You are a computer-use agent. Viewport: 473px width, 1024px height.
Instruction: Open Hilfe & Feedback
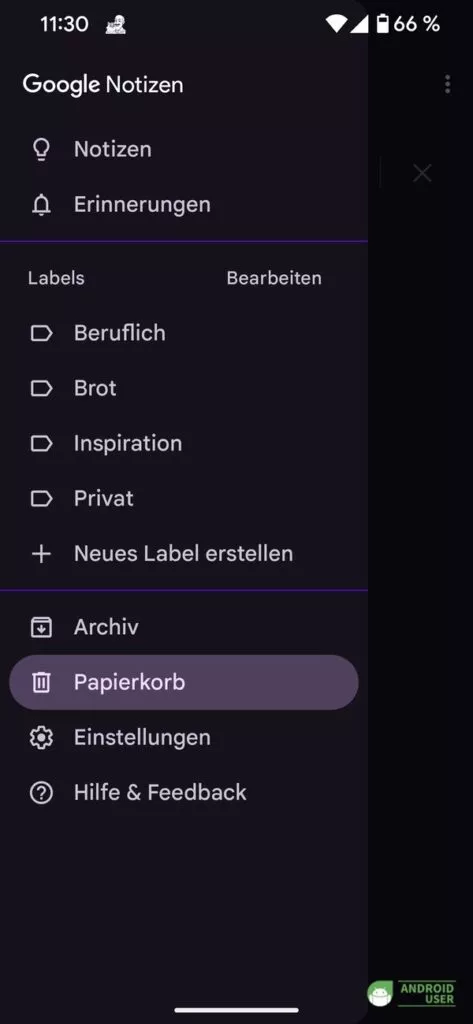pos(184,793)
